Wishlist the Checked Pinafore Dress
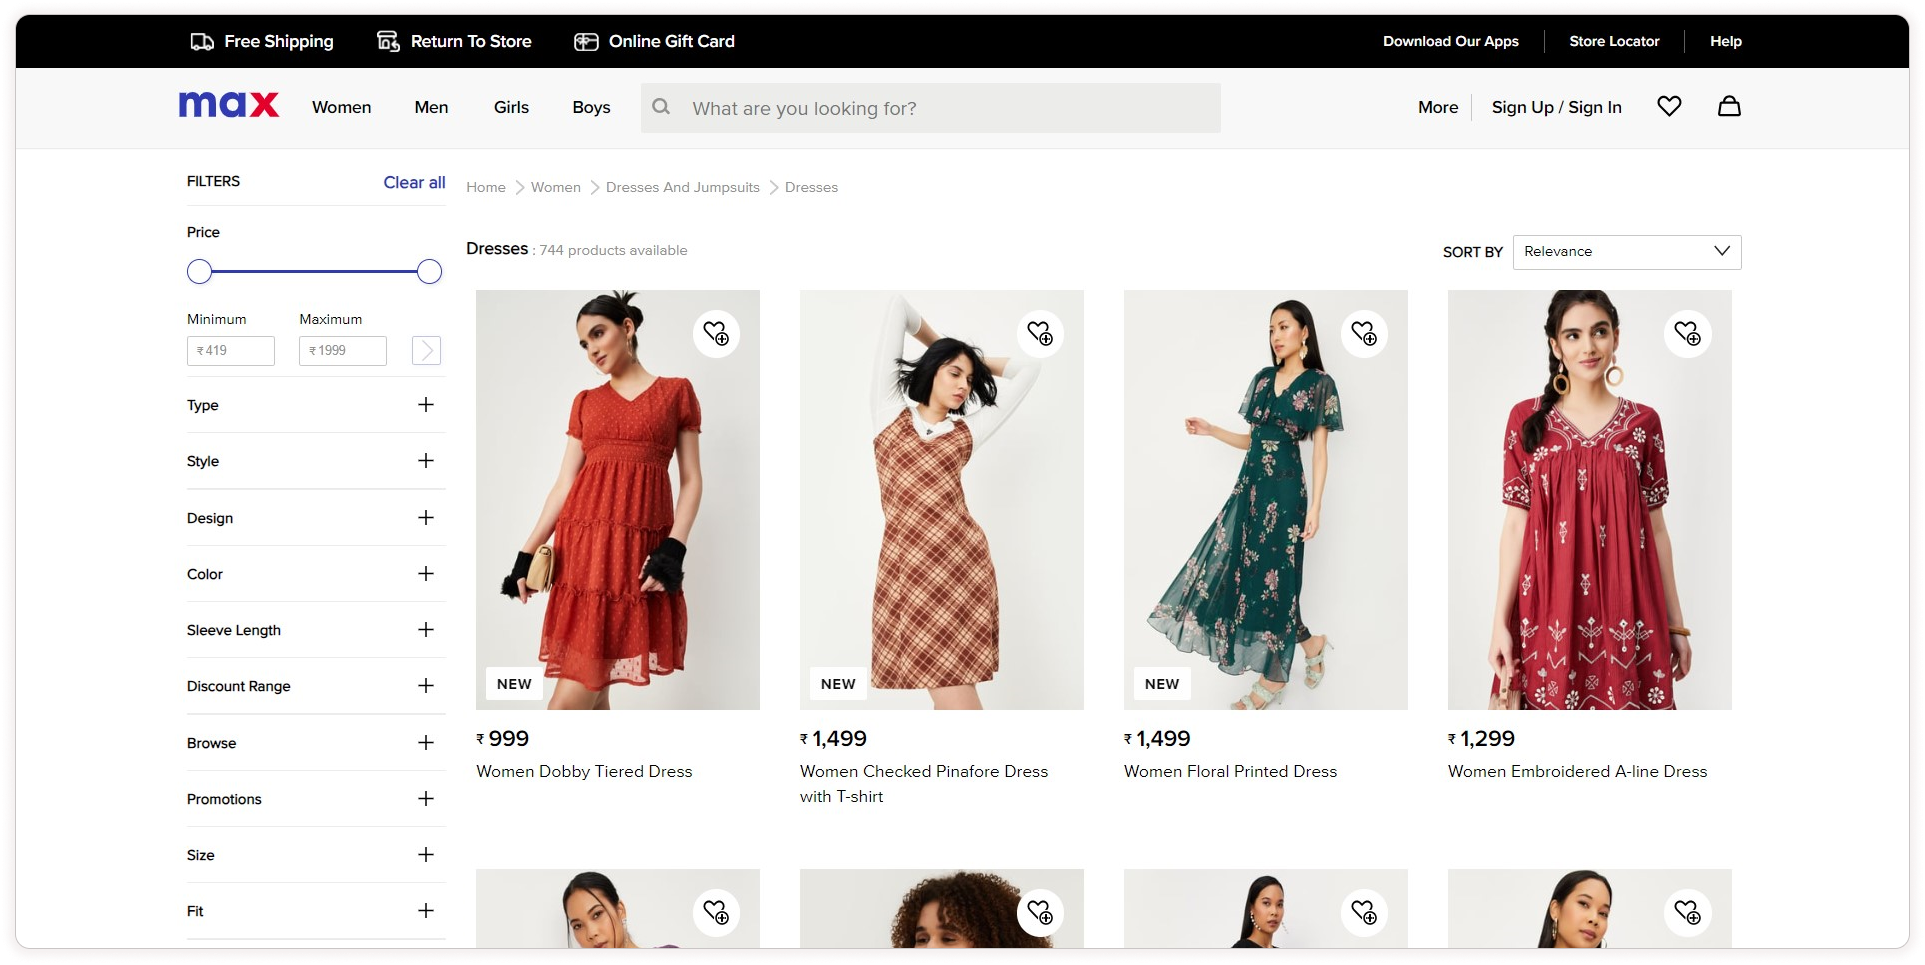The image size is (1925, 965). [x=1040, y=333]
